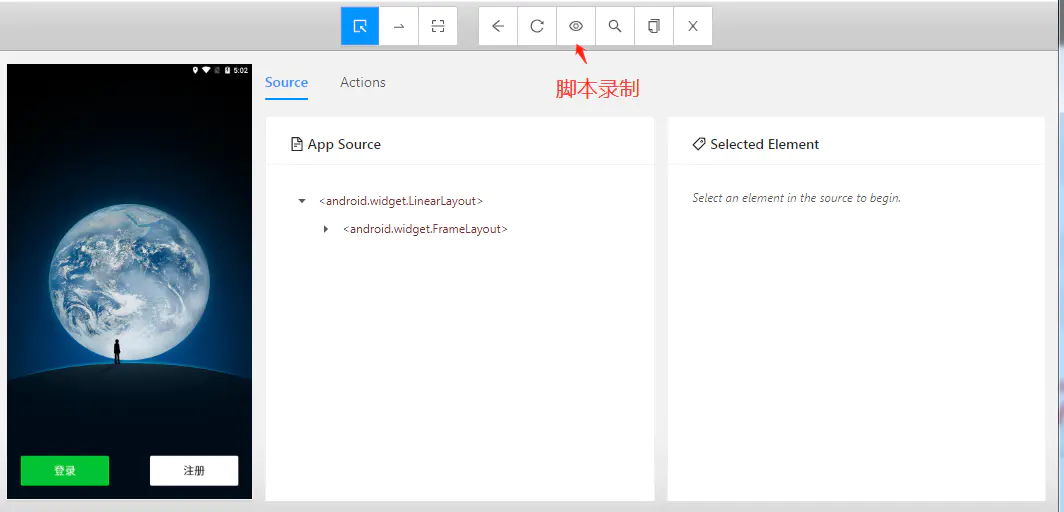Click the Wi-Fi icon in phone status bar
1064x512 pixels.
click(x=206, y=70)
